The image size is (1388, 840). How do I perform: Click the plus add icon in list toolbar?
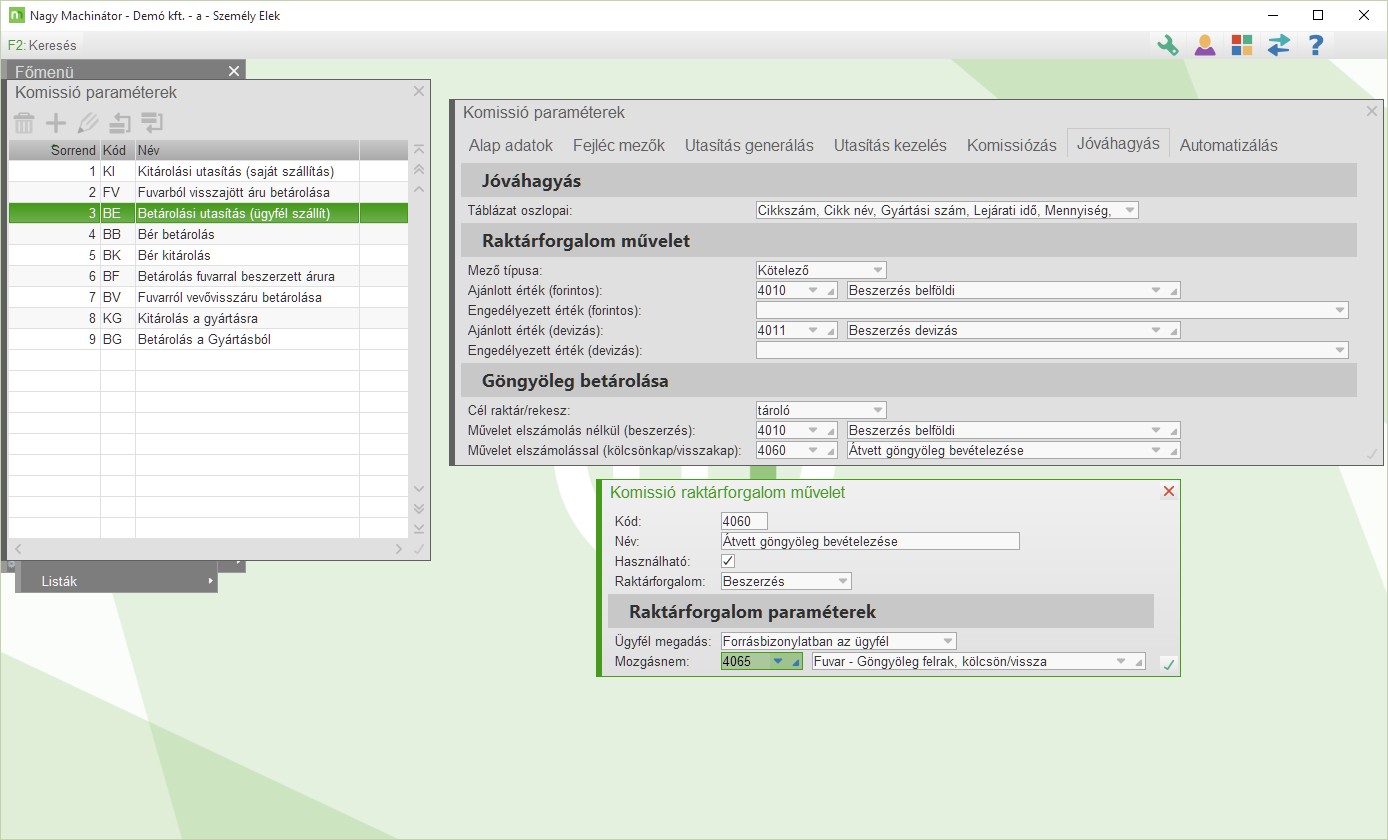point(56,123)
